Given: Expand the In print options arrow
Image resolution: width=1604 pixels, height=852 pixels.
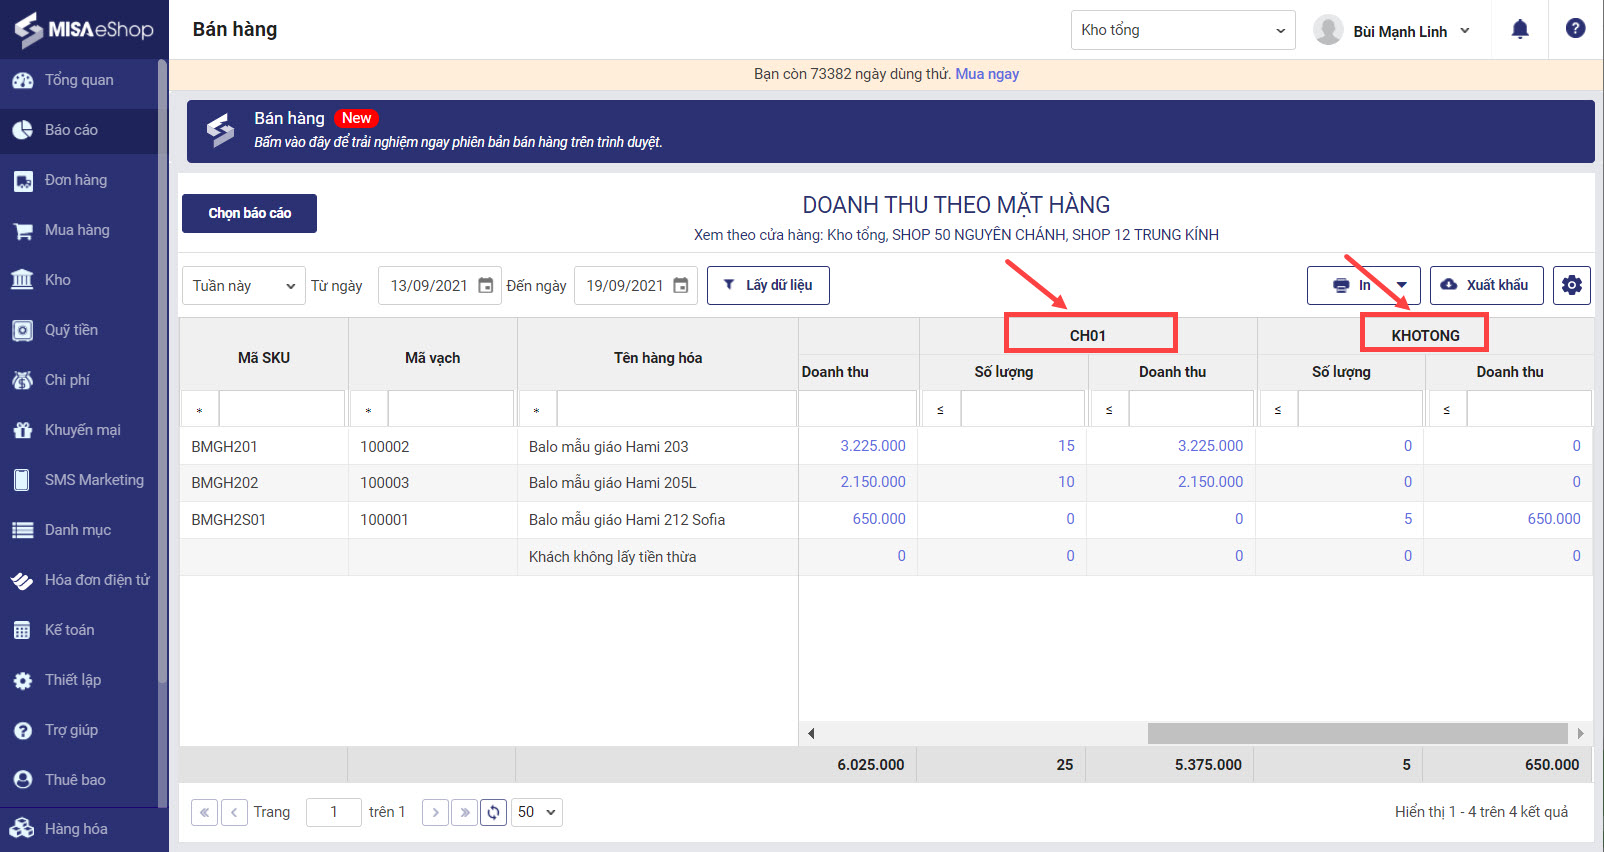Looking at the screenshot, I should pyautogui.click(x=1402, y=285).
